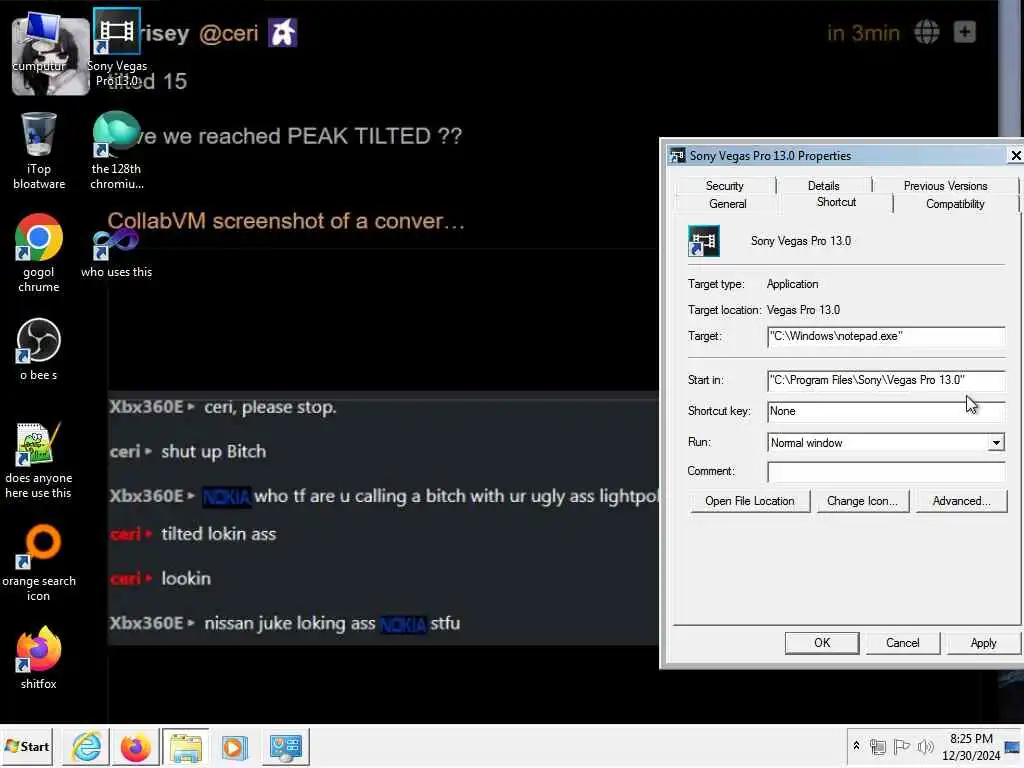Click 'CollabVM screenshot of a conver…' text
This screenshot has width=1024, height=768.
click(x=286, y=221)
